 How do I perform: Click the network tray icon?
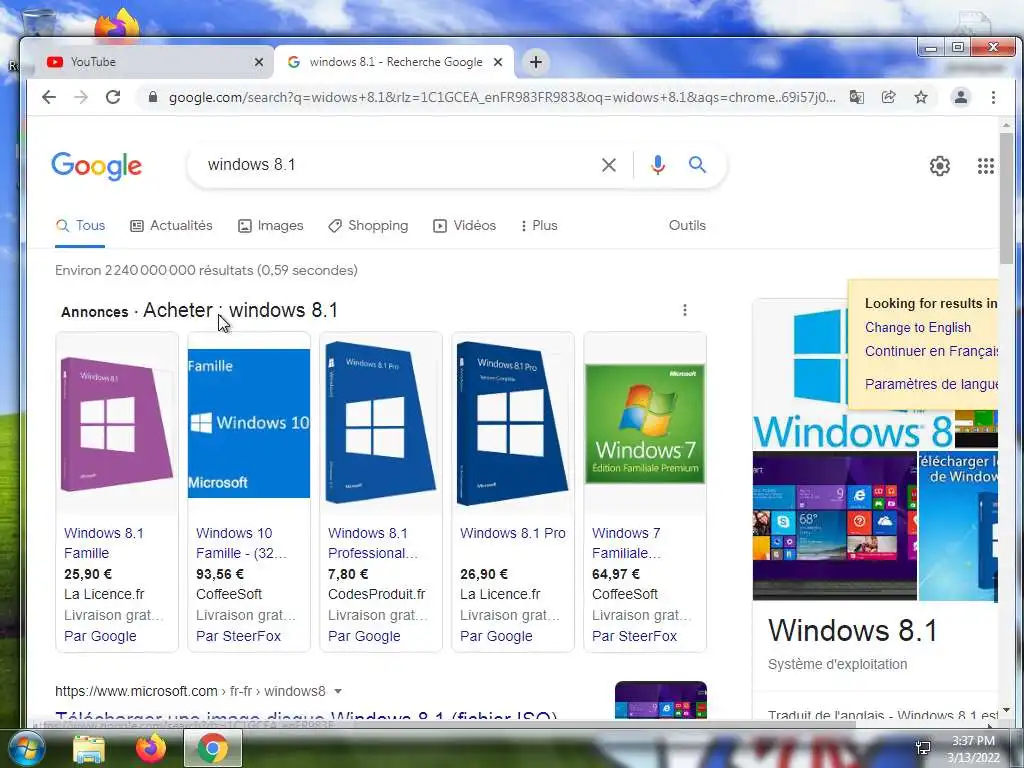923,748
